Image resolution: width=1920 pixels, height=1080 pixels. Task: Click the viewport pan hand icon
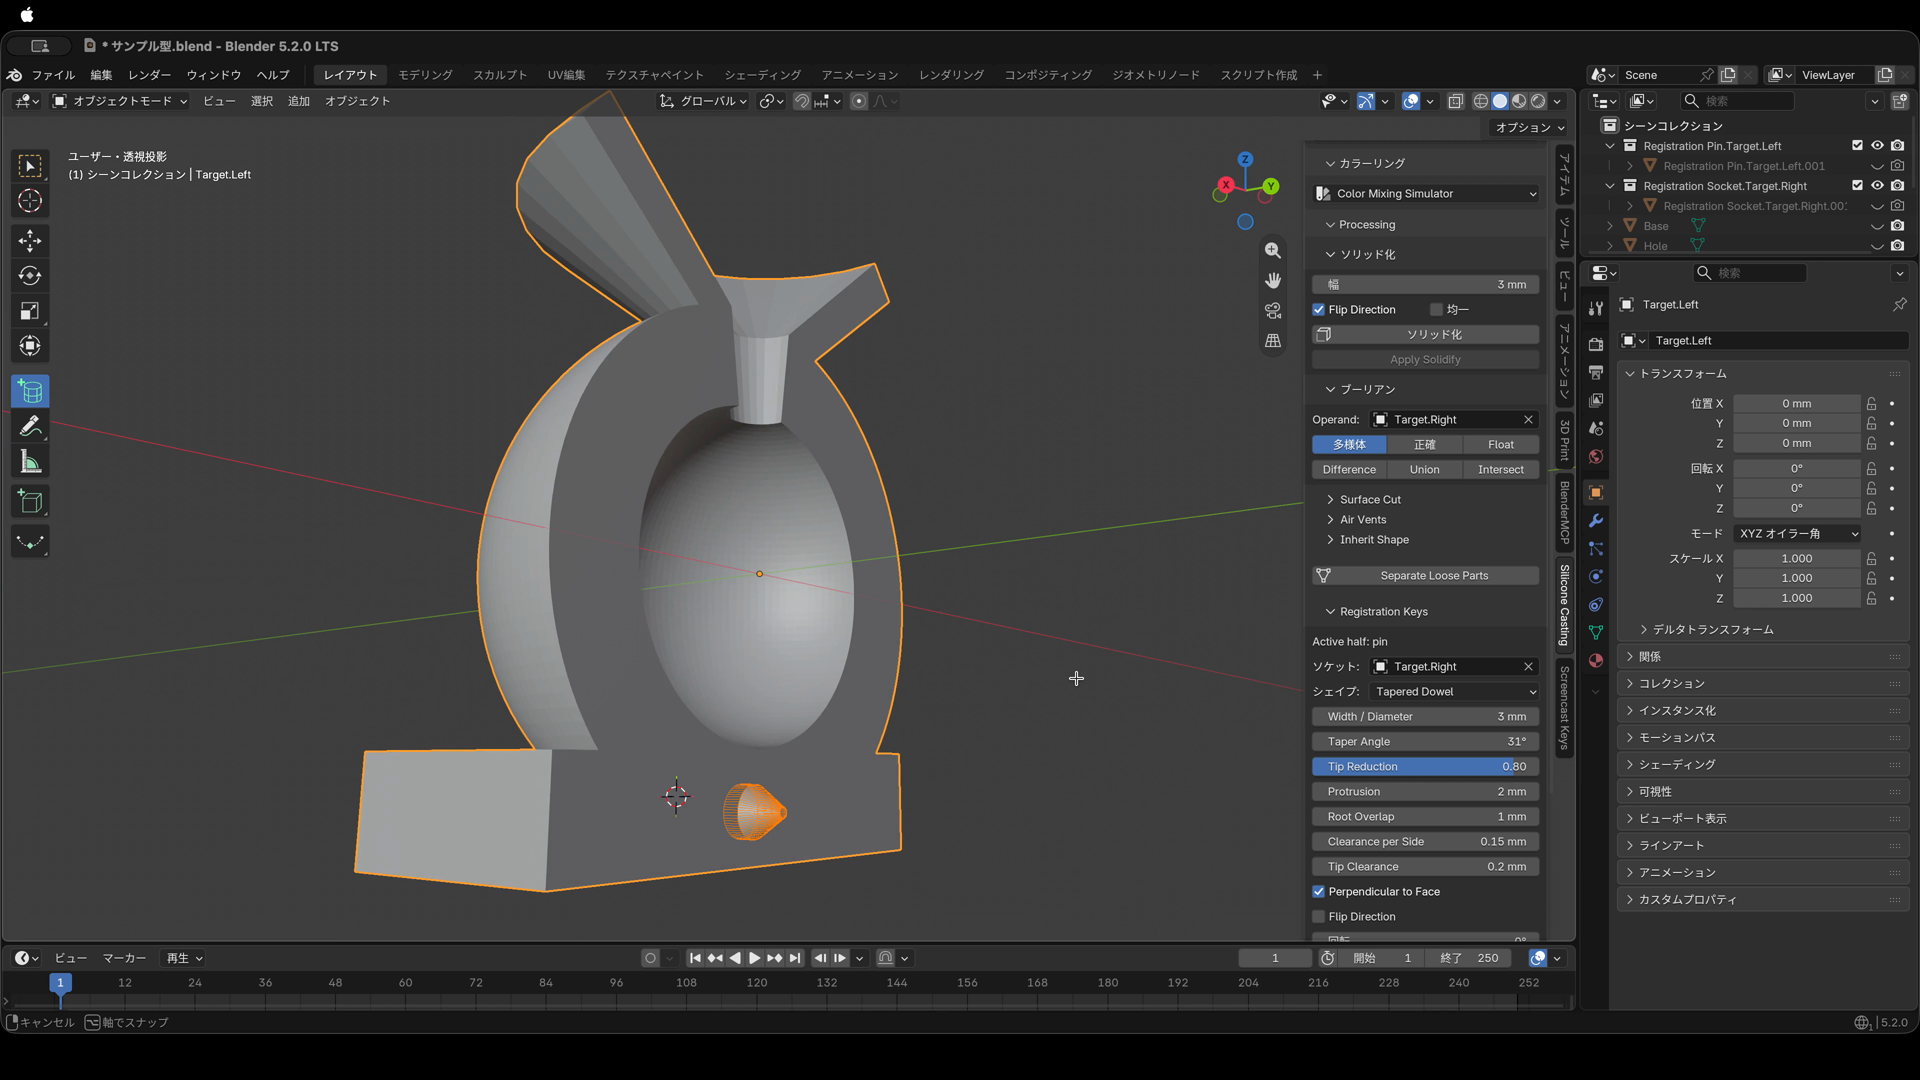pyautogui.click(x=1273, y=281)
